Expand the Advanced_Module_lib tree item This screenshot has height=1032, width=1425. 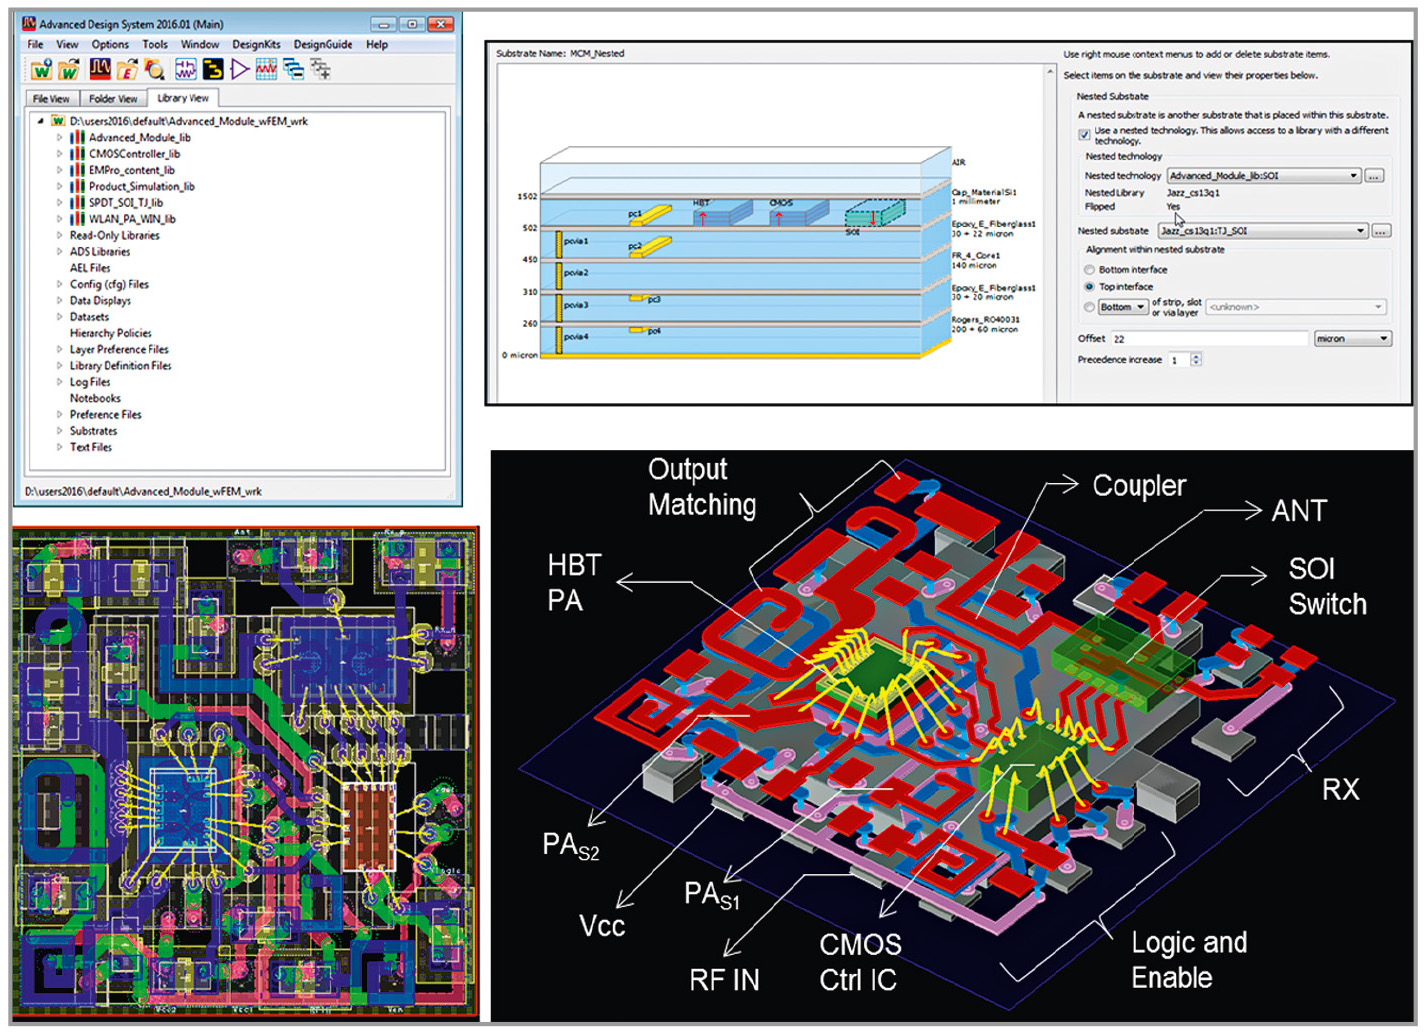tap(59, 137)
